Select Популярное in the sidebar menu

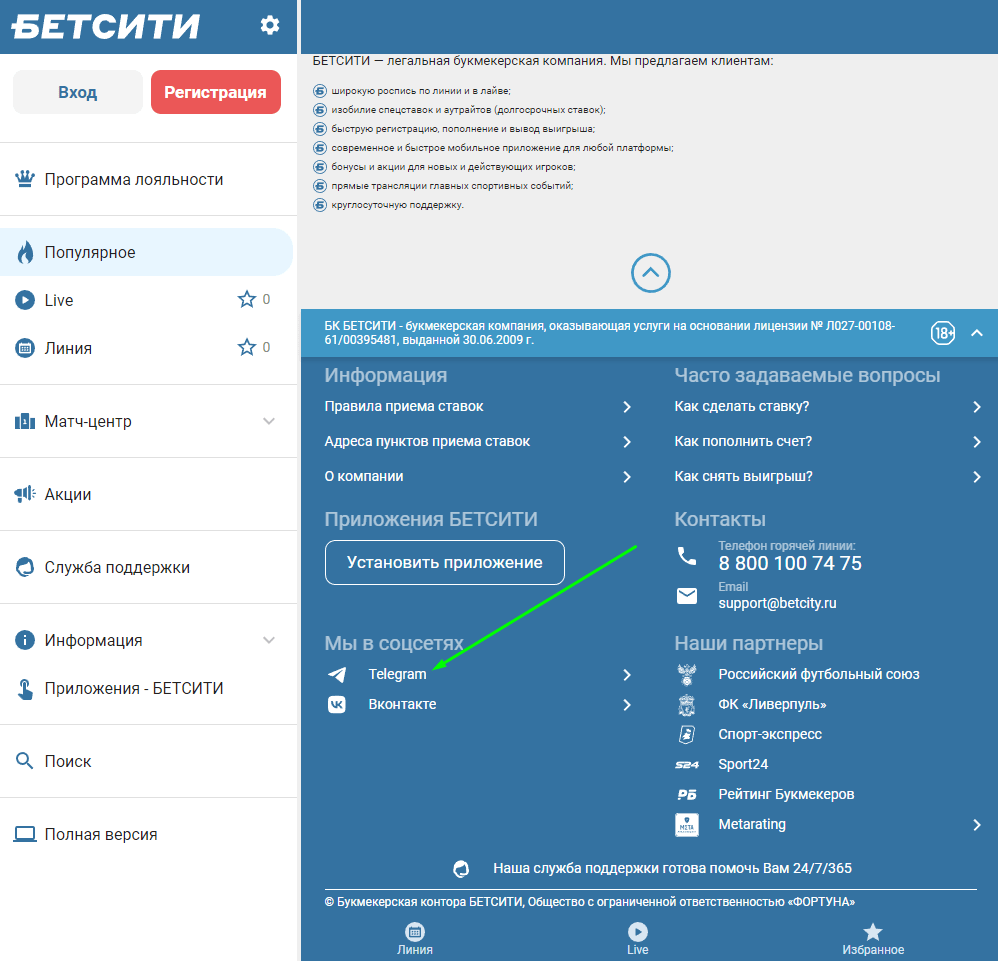(146, 252)
